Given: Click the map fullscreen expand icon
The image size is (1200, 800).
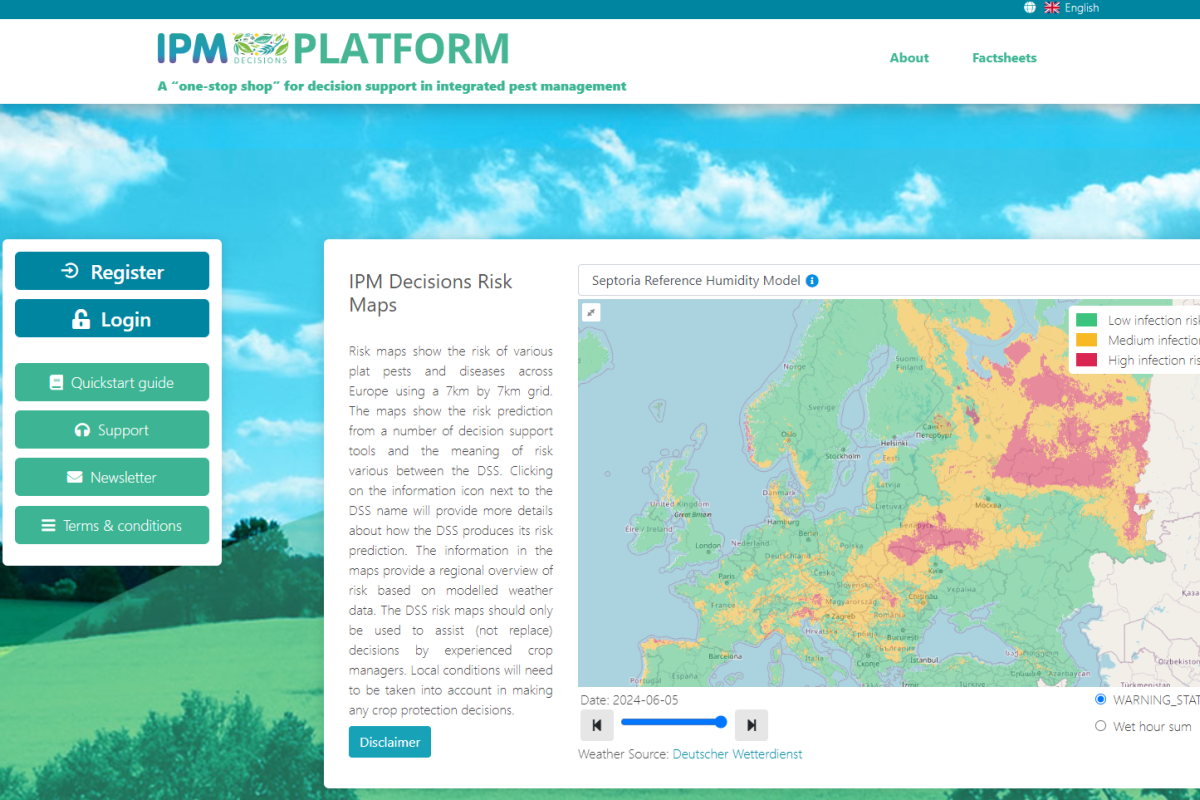Looking at the screenshot, I should click(x=591, y=312).
